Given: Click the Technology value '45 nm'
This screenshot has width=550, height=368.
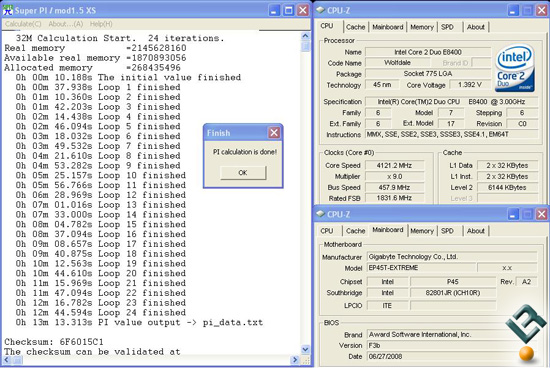Looking at the screenshot, I should tap(382, 85).
